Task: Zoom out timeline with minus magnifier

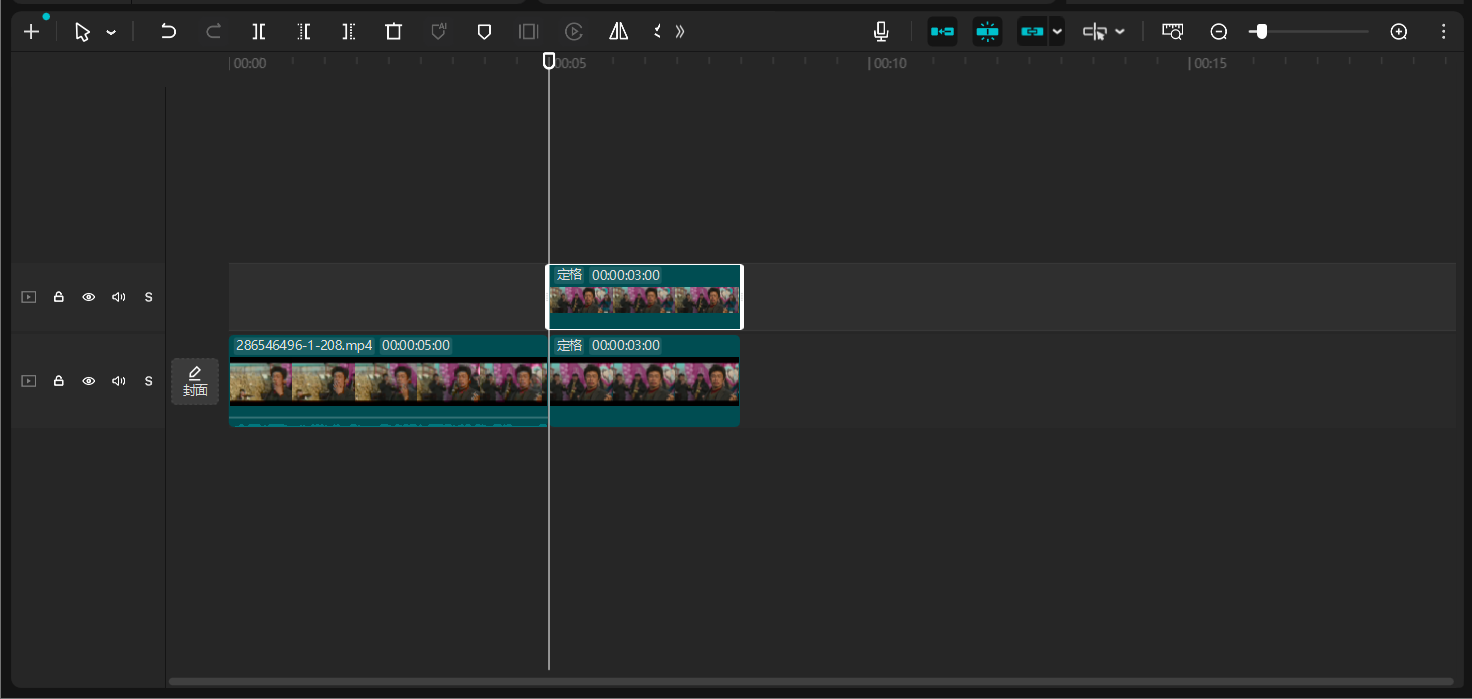Action: (1219, 32)
